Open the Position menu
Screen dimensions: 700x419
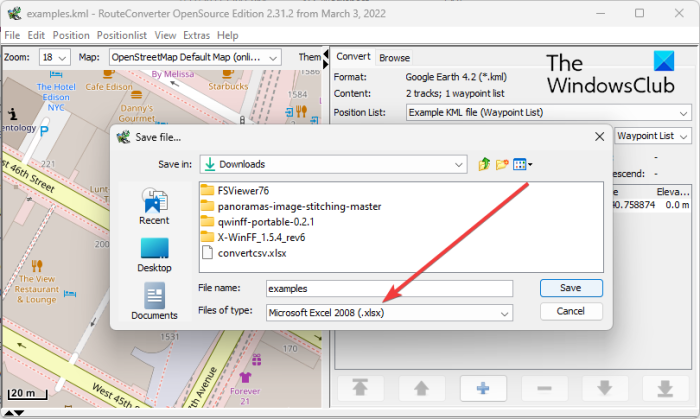71,35
